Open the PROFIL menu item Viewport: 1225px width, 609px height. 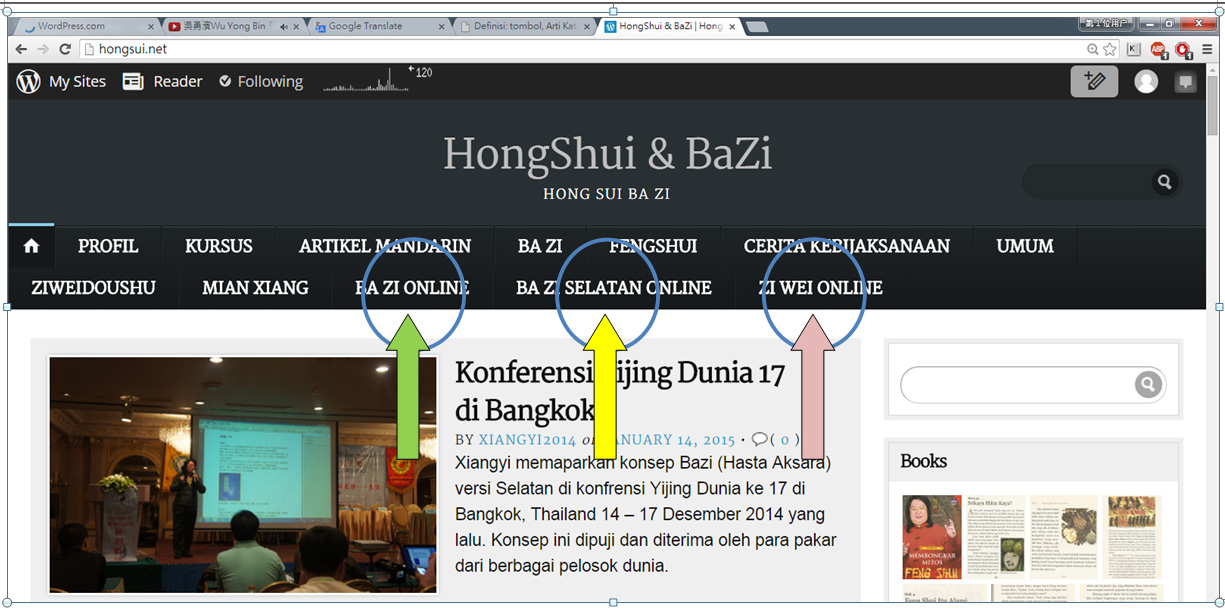(x=108, y=246)
